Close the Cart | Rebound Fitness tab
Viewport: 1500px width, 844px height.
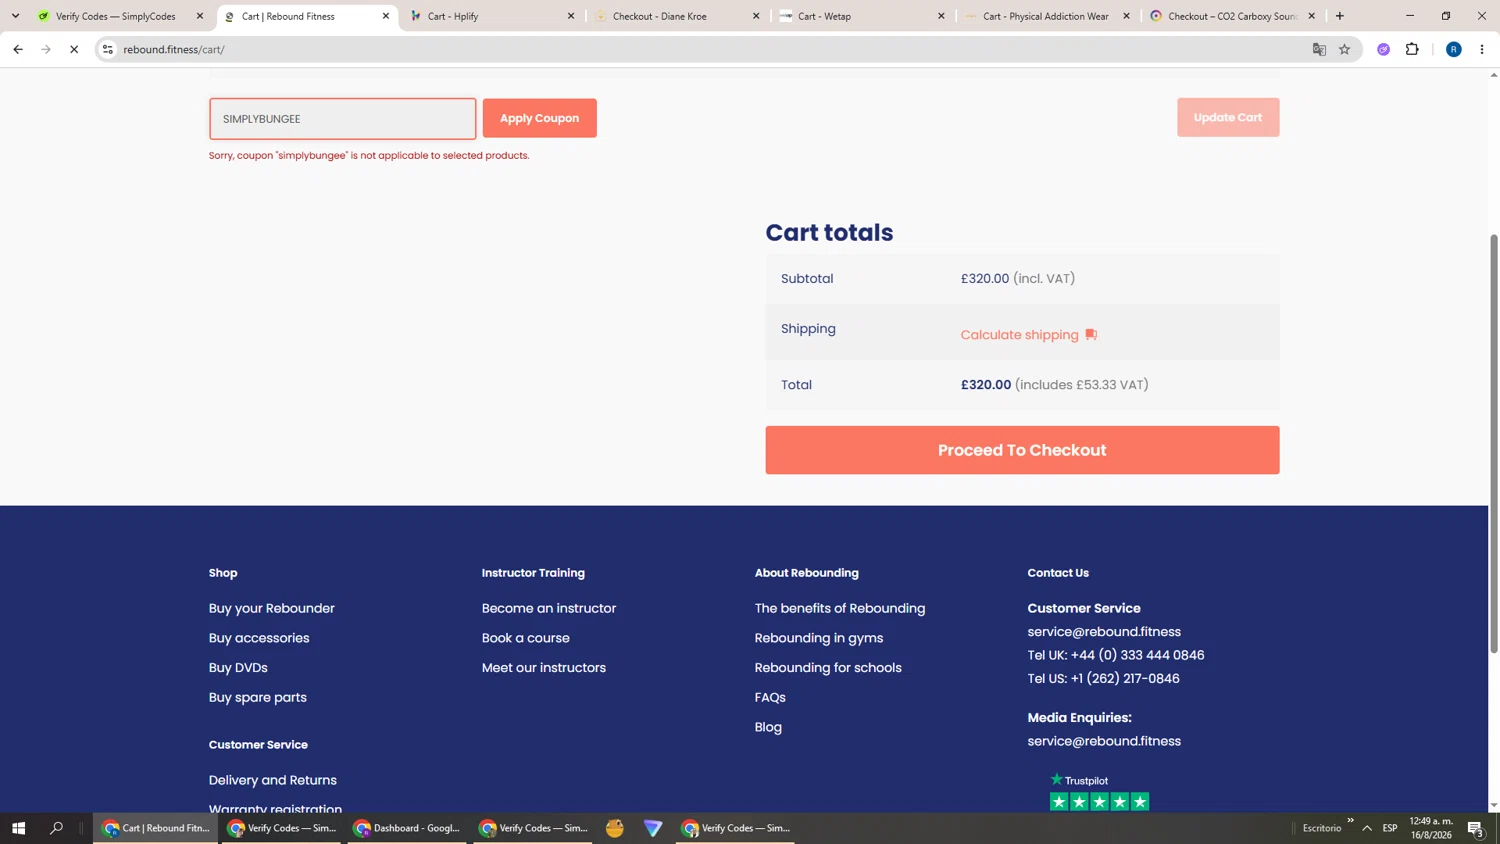[x=386, y=16]
